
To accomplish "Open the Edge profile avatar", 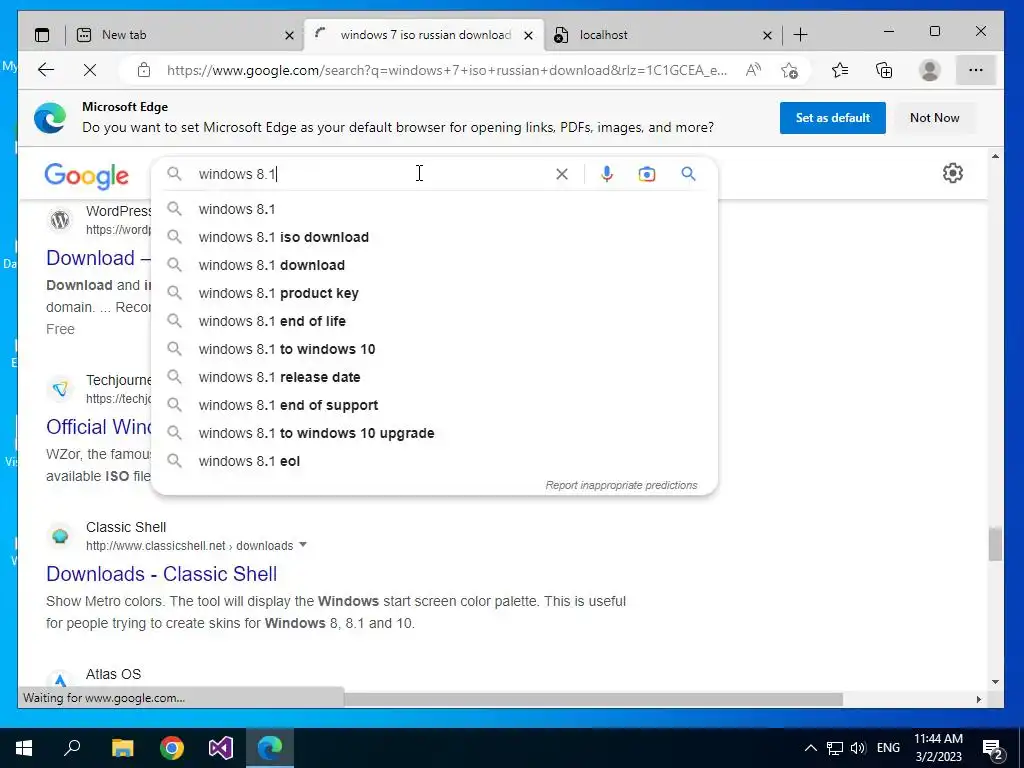I will point(929,70).
